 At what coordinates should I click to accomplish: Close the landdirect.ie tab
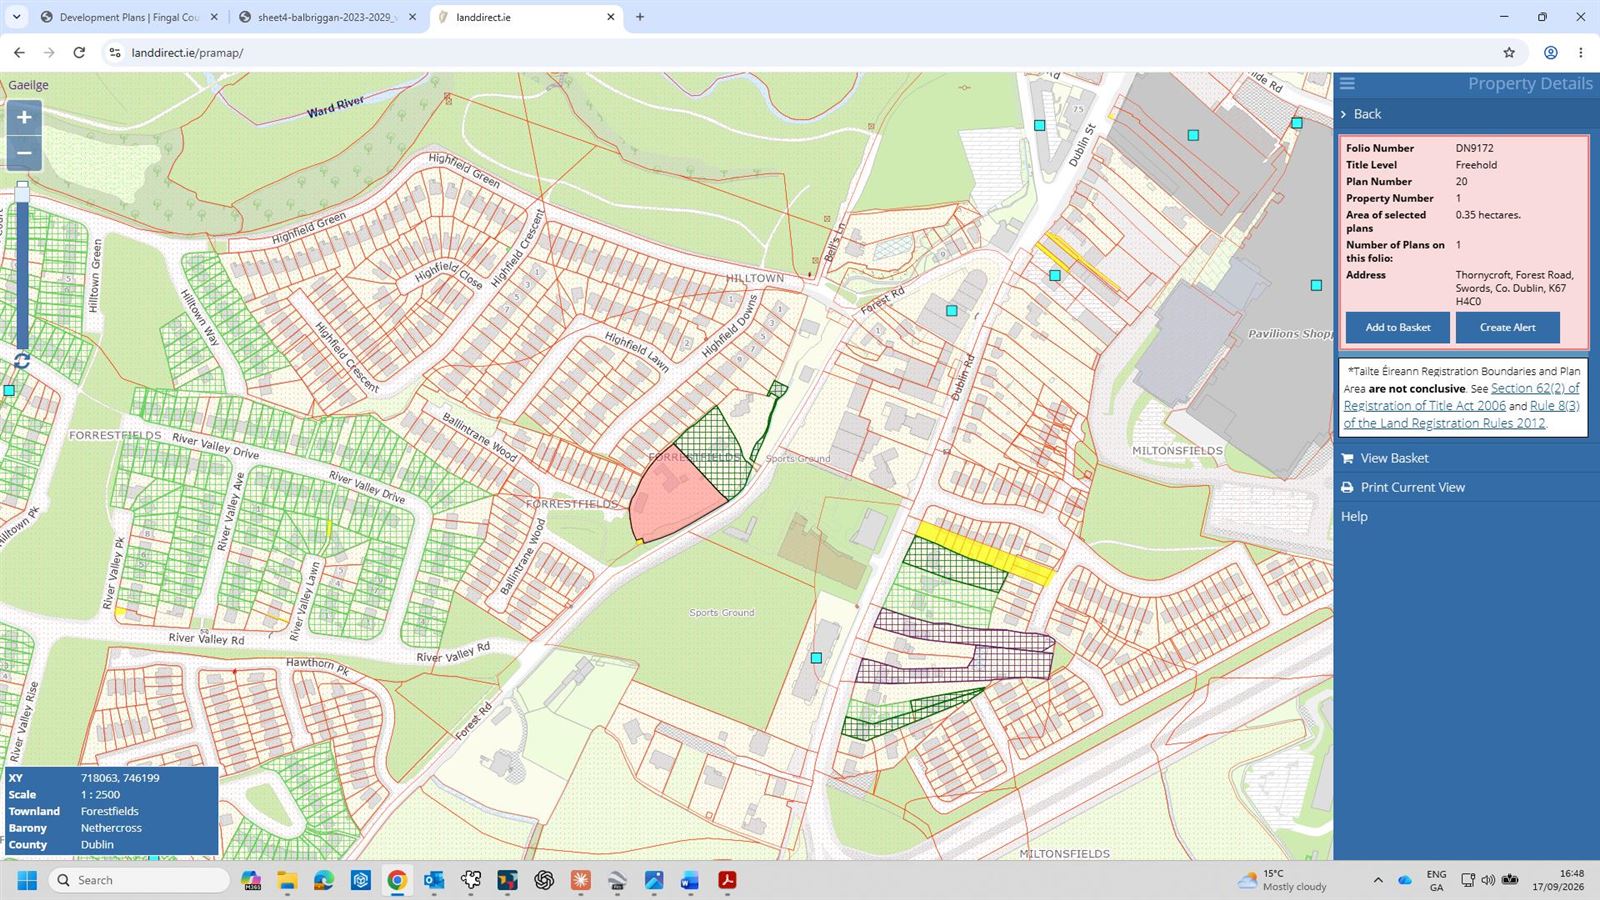[611, 17]
